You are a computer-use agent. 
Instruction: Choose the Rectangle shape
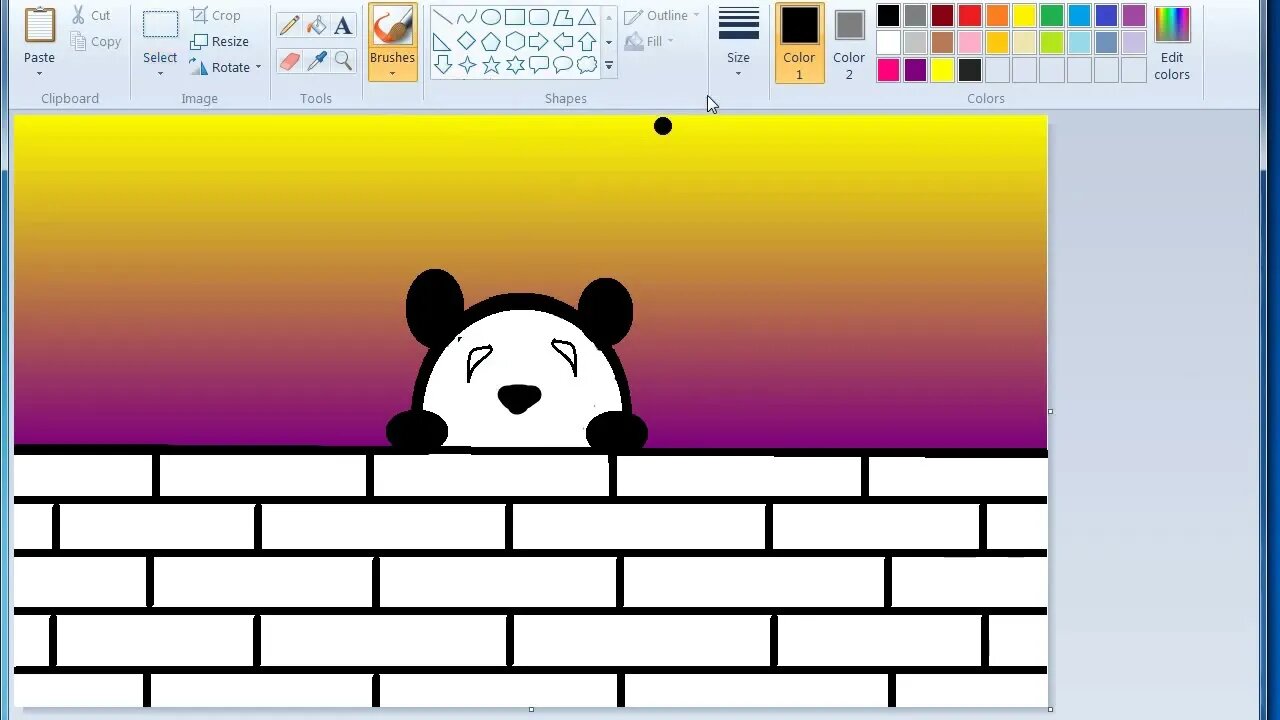coord(514,17)
